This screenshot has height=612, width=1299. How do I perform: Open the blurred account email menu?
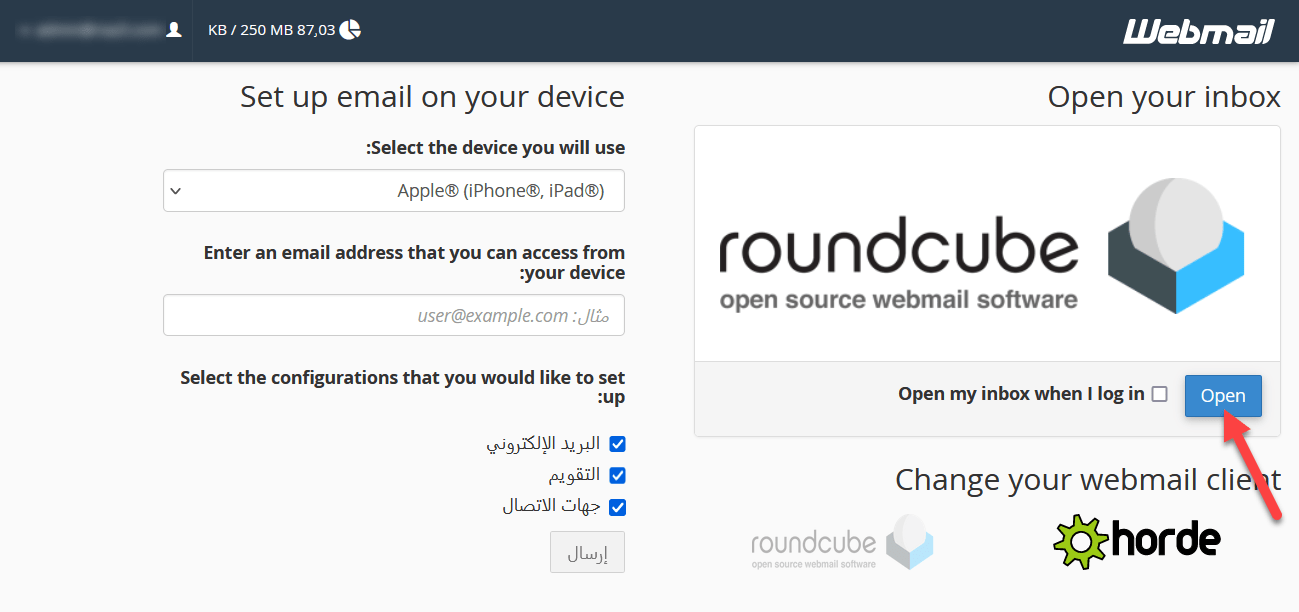97,30
